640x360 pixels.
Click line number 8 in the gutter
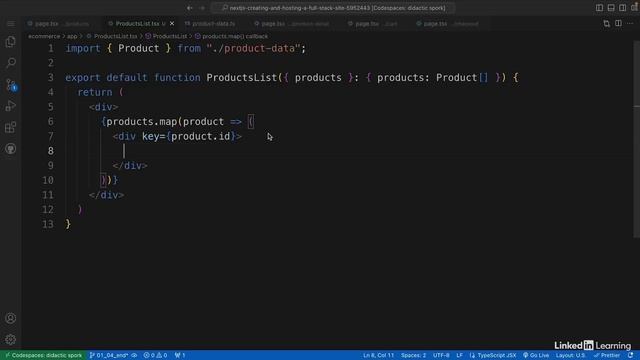(51, 151)
